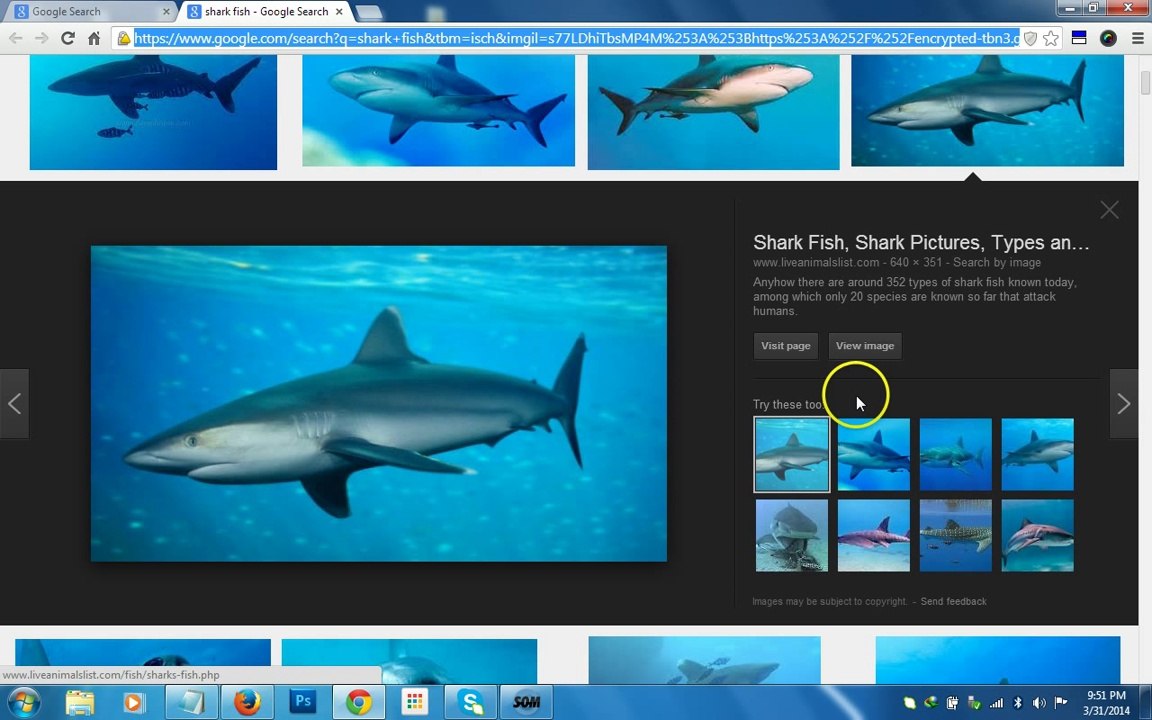Select the last thumbnail in Try these too bottom row
The width and height of the screenshot is (1152, 720).
click(1037, 536)
